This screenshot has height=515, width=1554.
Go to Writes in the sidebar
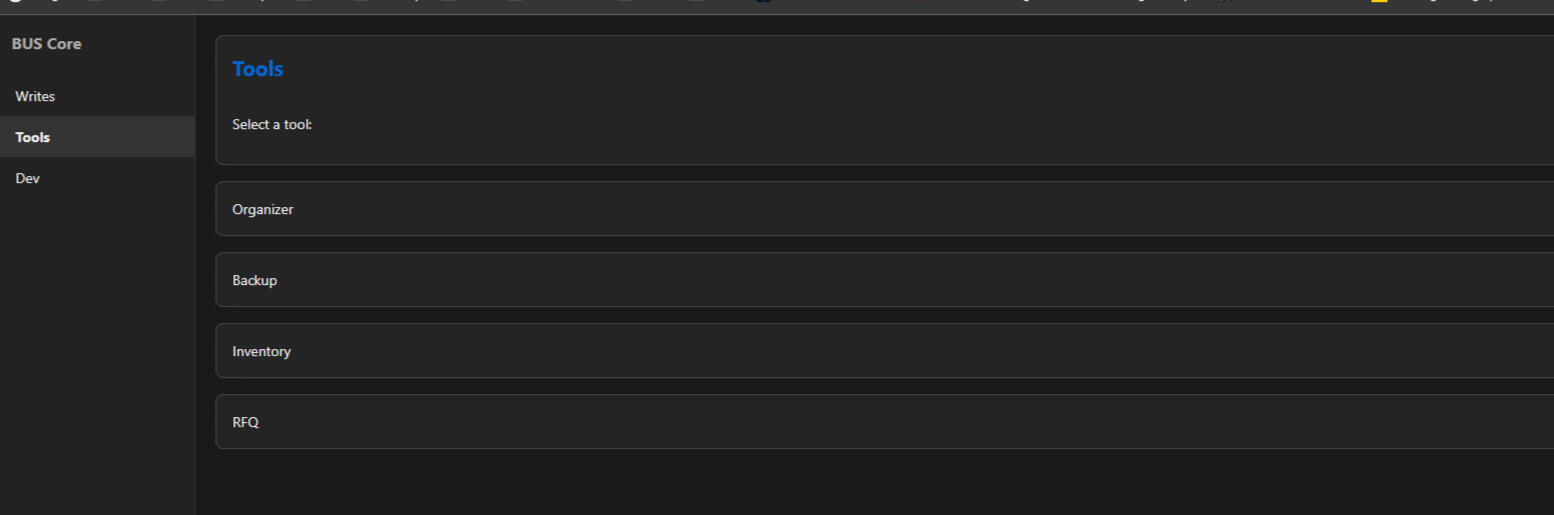tap(97, 97)
